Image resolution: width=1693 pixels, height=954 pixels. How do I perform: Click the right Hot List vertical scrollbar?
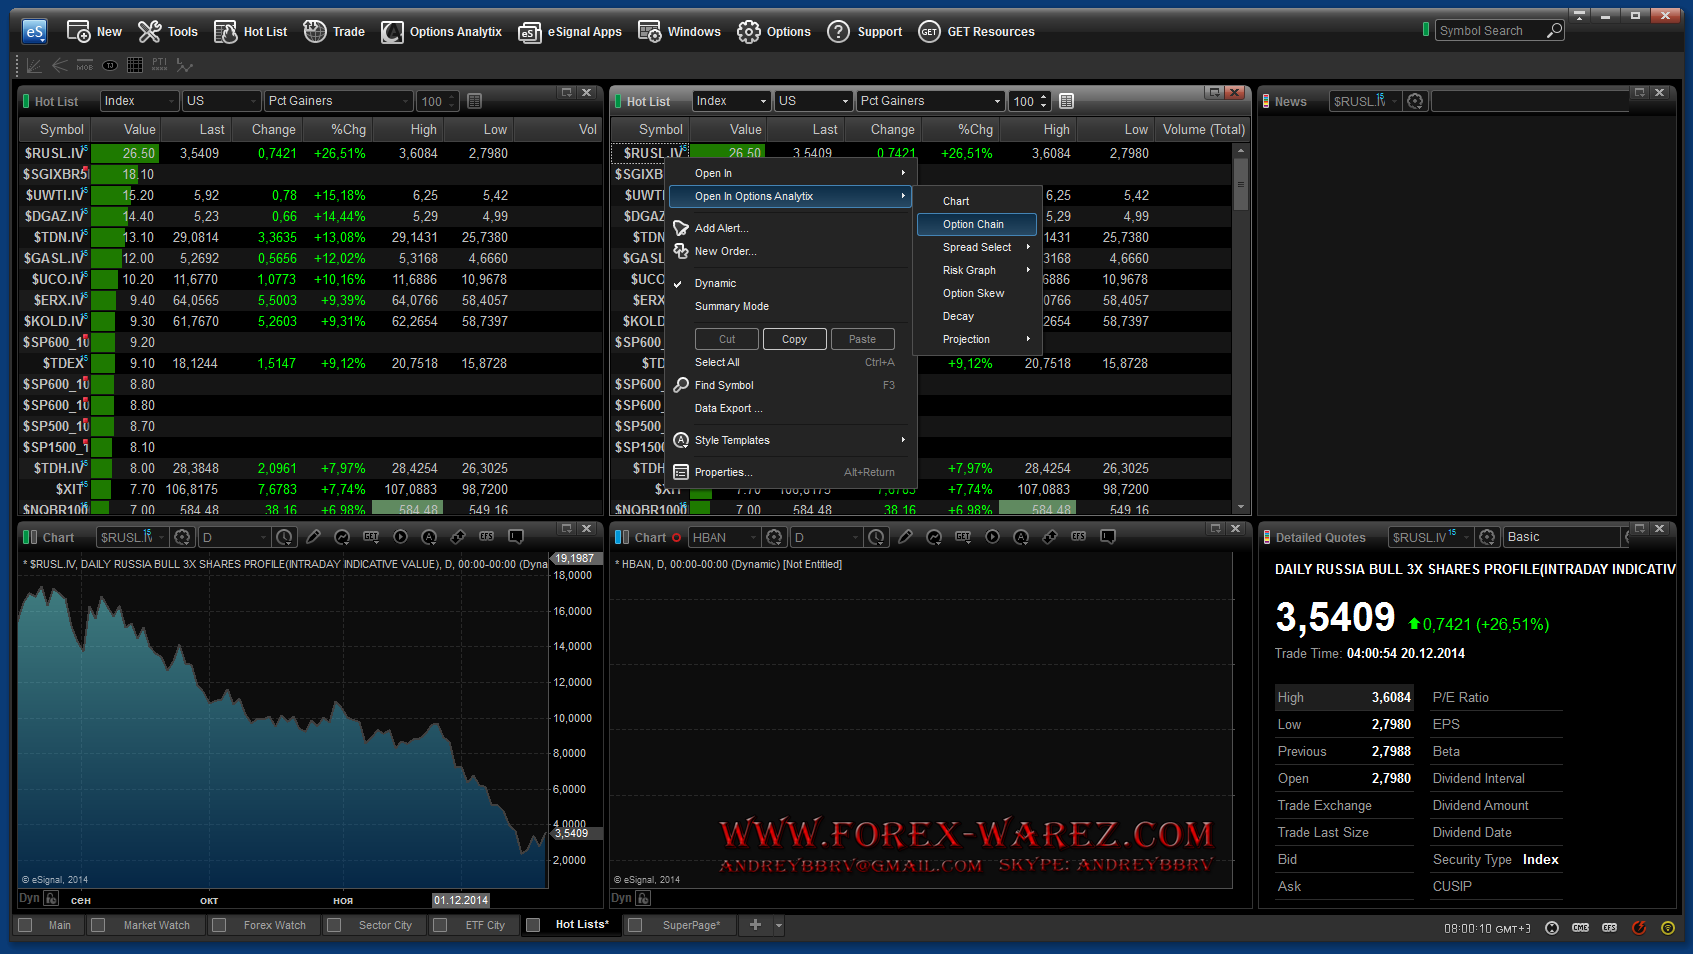[x=1241, y=330]
